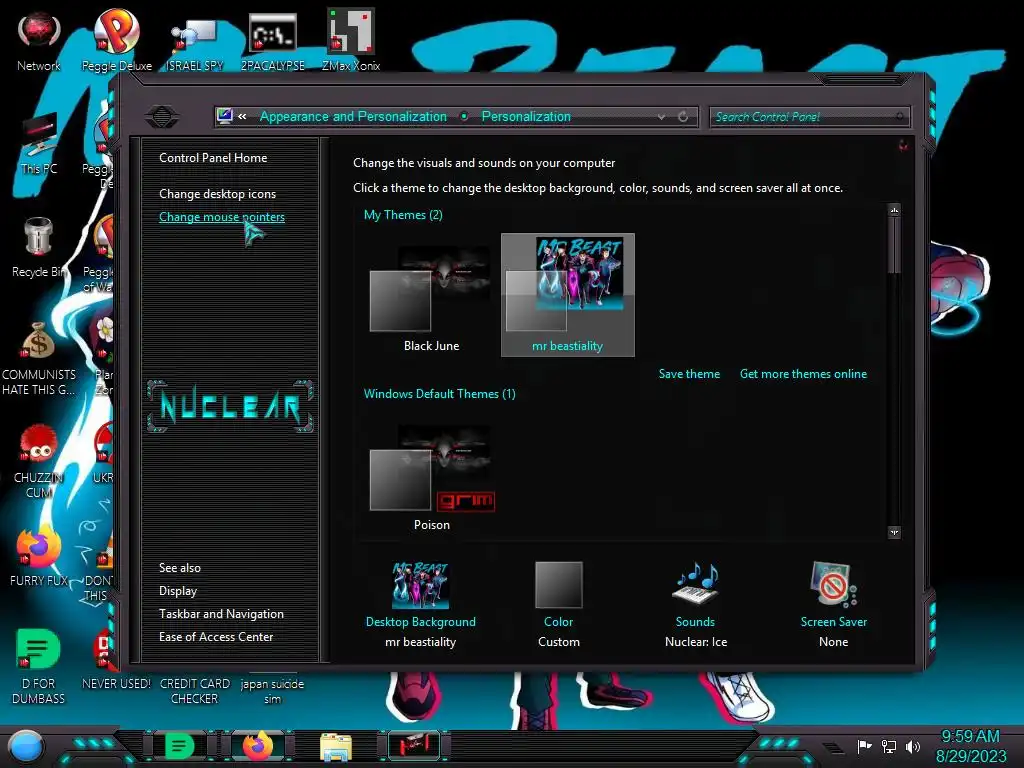Screen dimensions: 1024x768
Task: Click the taskbar clock 9:59 AM
Action: click(x=970, y=736)
